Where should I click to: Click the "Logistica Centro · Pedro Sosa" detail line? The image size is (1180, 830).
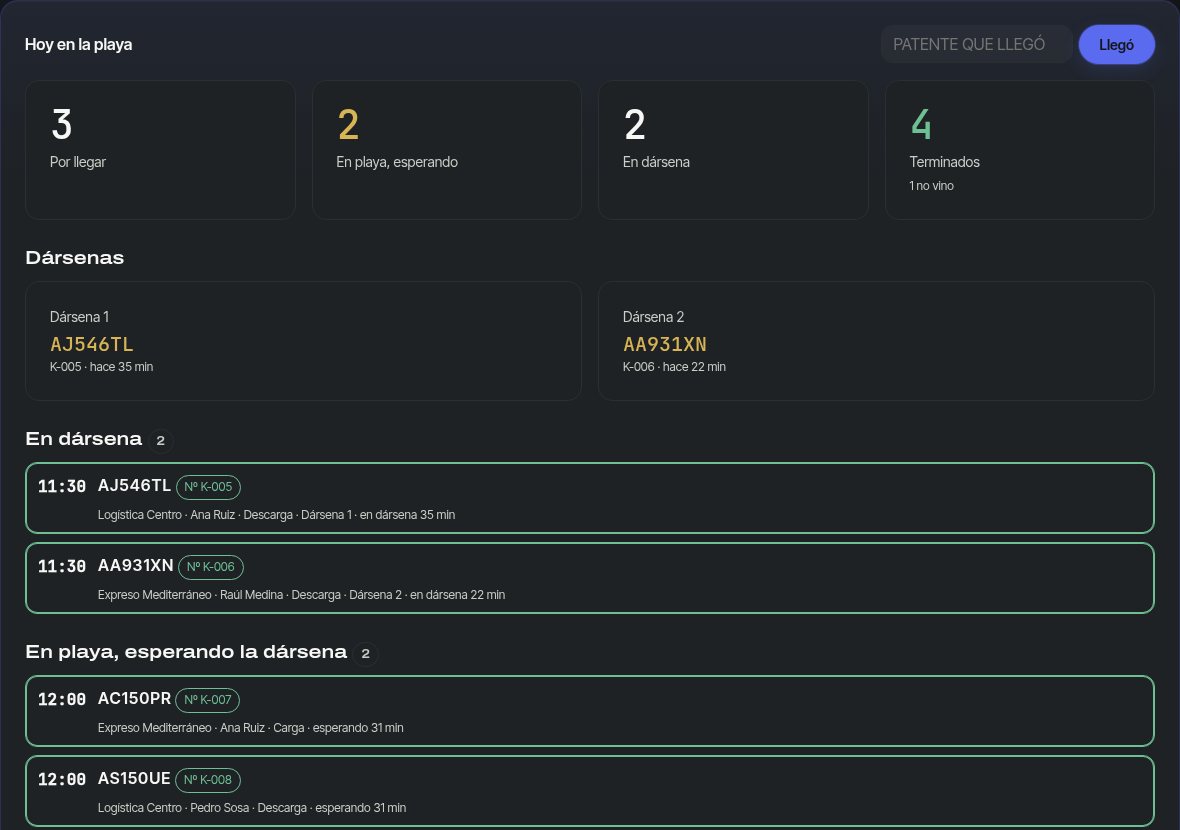click(252, 807)
